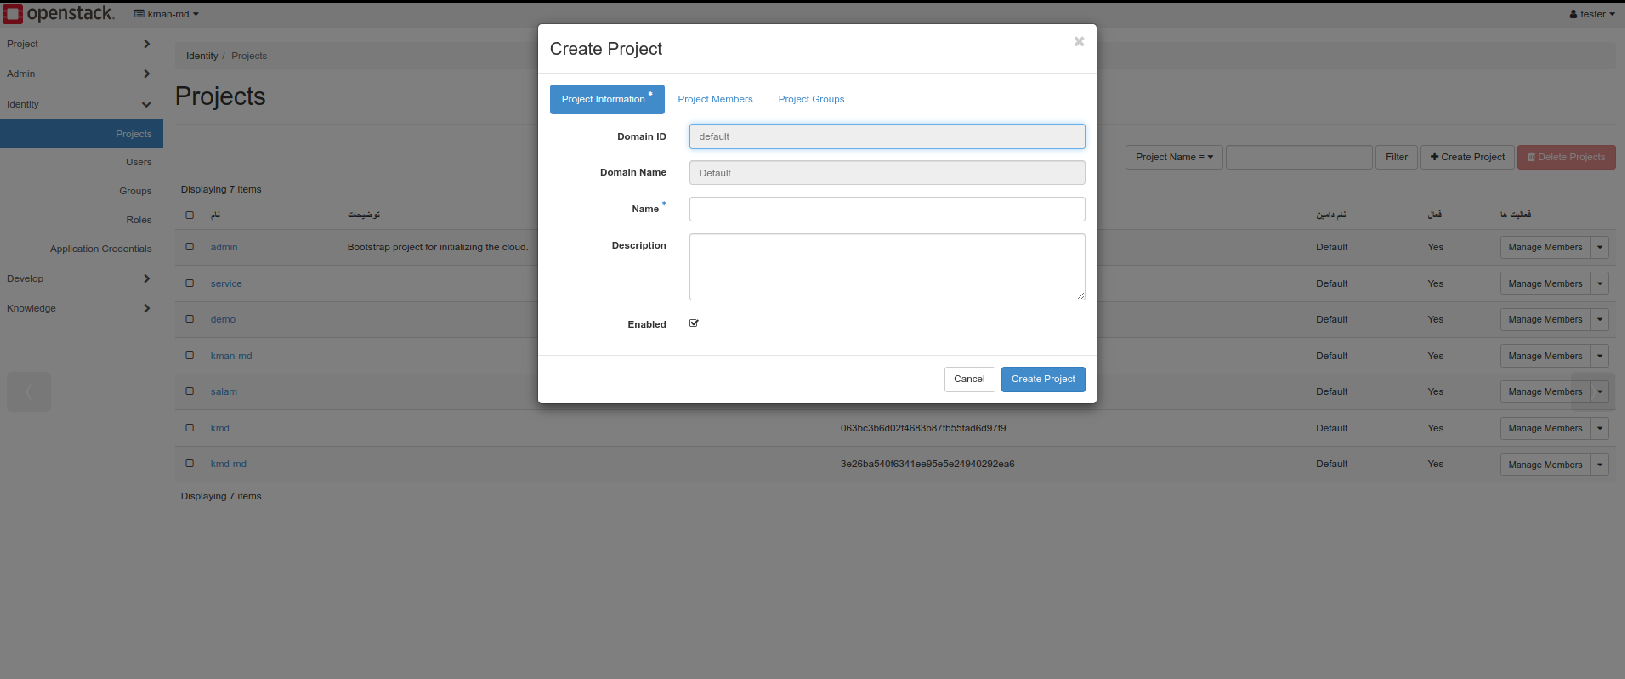Open actions dropdown for demo row

1600,320
